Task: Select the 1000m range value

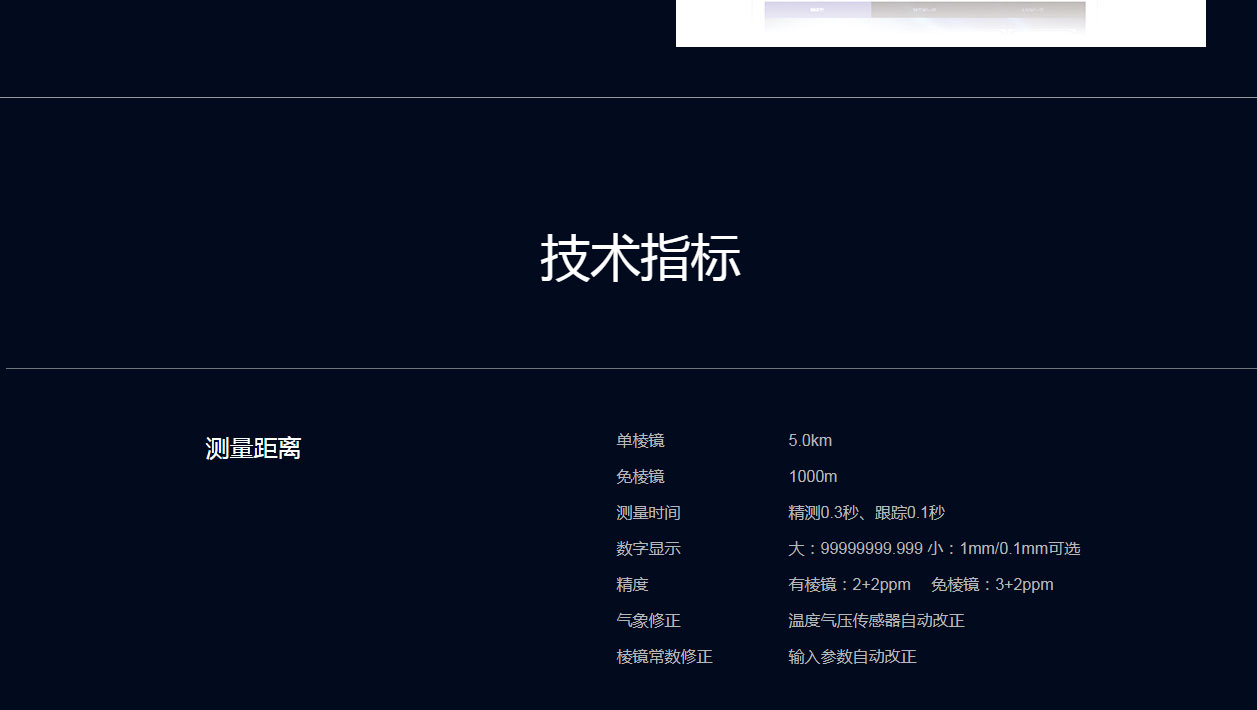Action: [x=813, y=477]
